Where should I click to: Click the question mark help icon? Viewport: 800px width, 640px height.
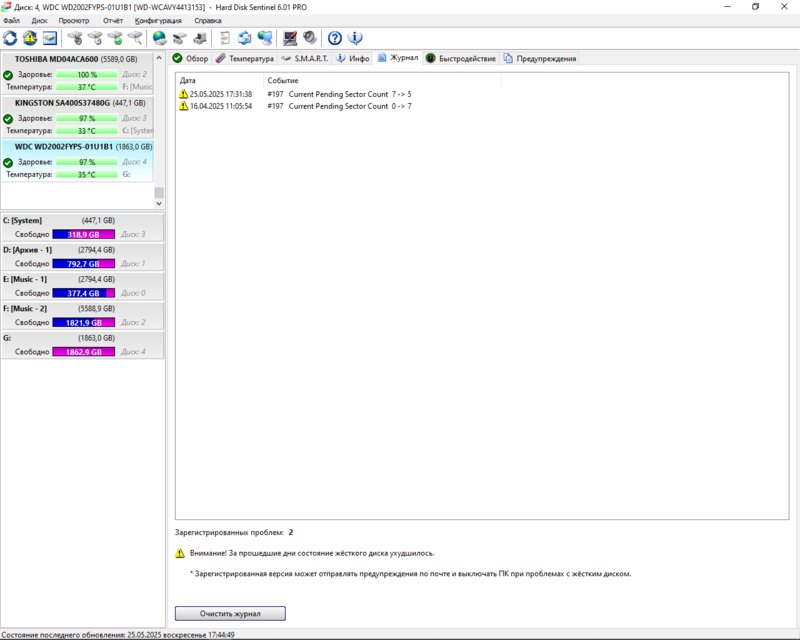tap(335, 38)
